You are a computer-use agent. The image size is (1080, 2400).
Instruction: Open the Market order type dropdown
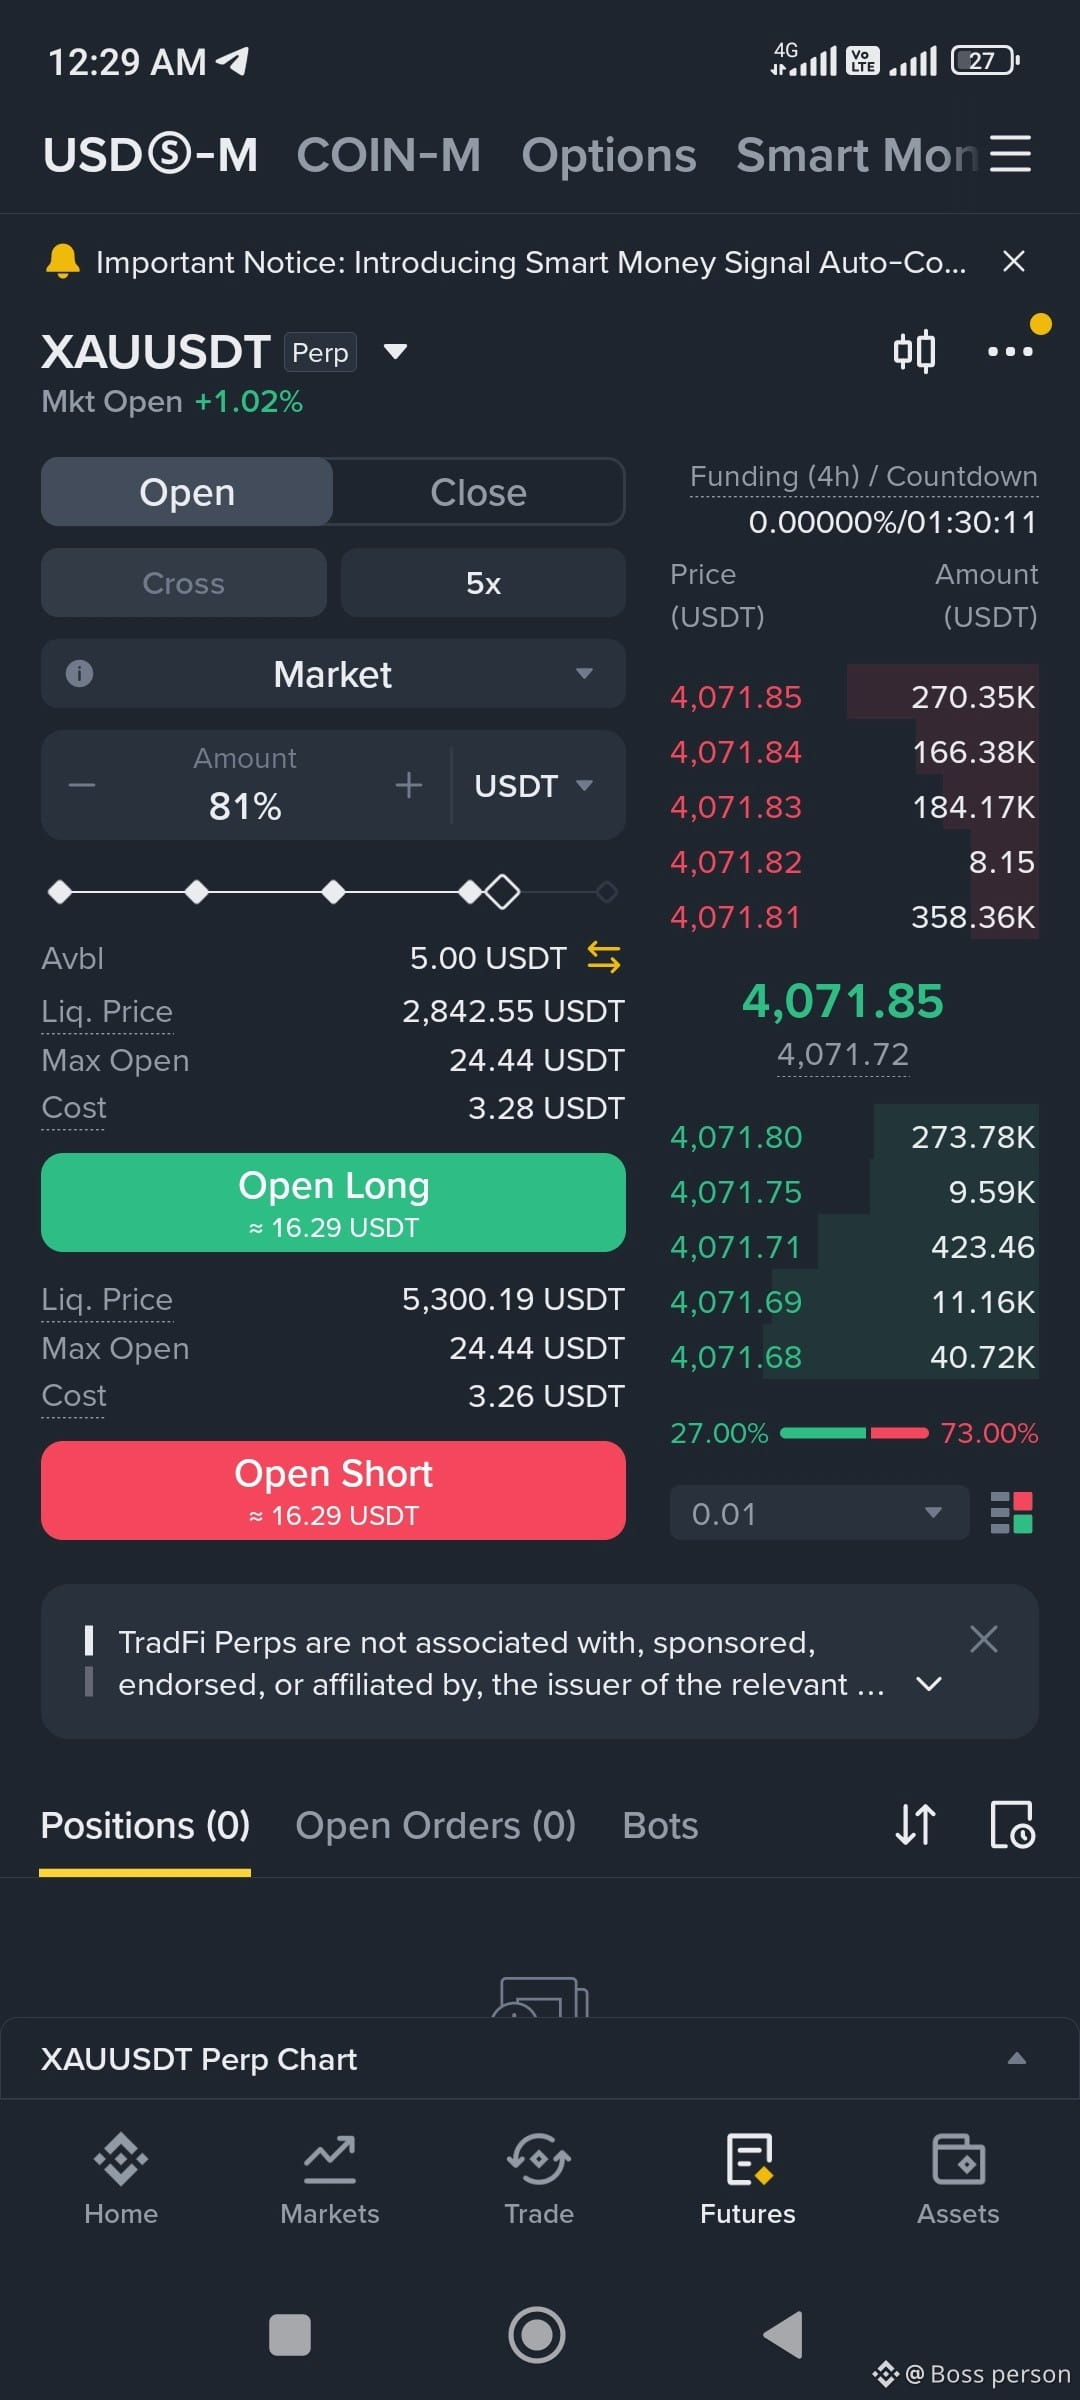333,674
